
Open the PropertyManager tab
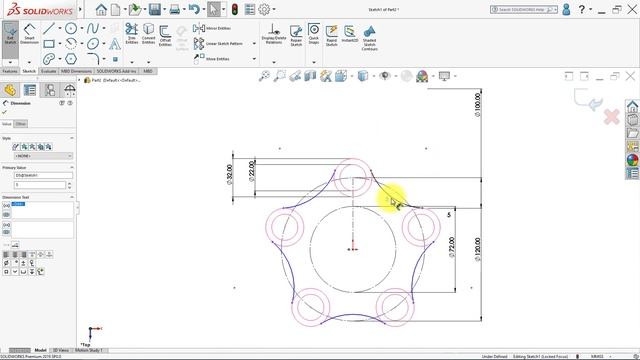30,90
